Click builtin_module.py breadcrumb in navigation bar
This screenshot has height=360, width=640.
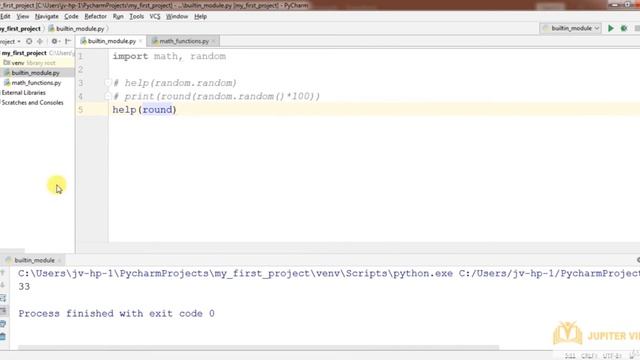coord(76,29)
